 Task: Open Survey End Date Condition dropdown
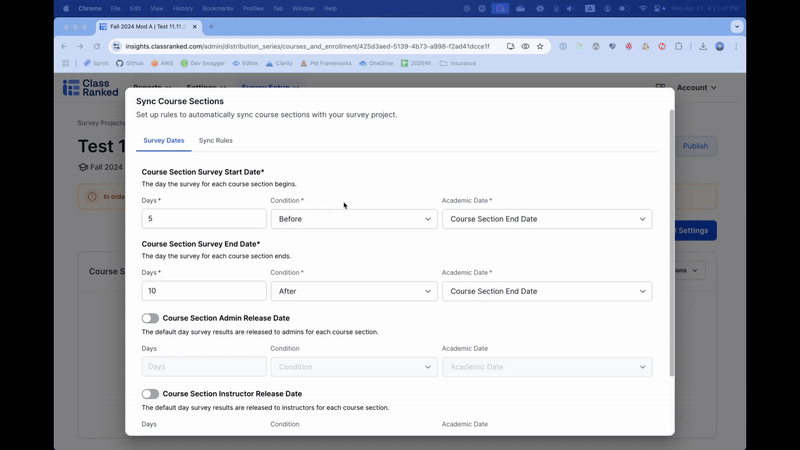pos(353,291)
